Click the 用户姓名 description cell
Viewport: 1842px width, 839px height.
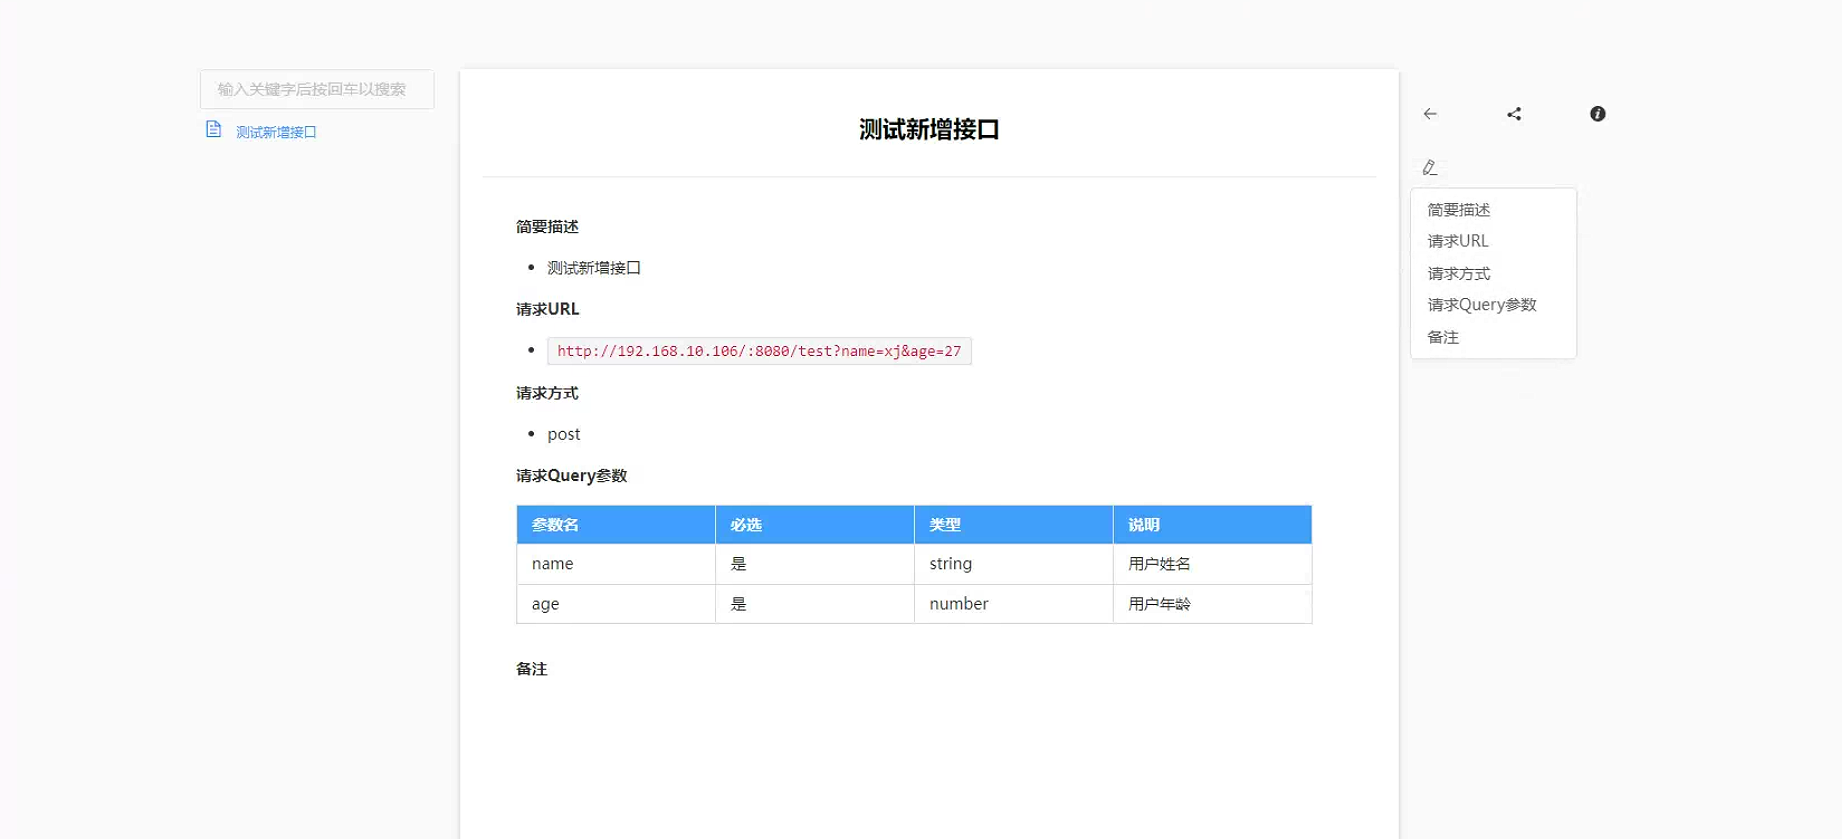tap(1212, 564)
